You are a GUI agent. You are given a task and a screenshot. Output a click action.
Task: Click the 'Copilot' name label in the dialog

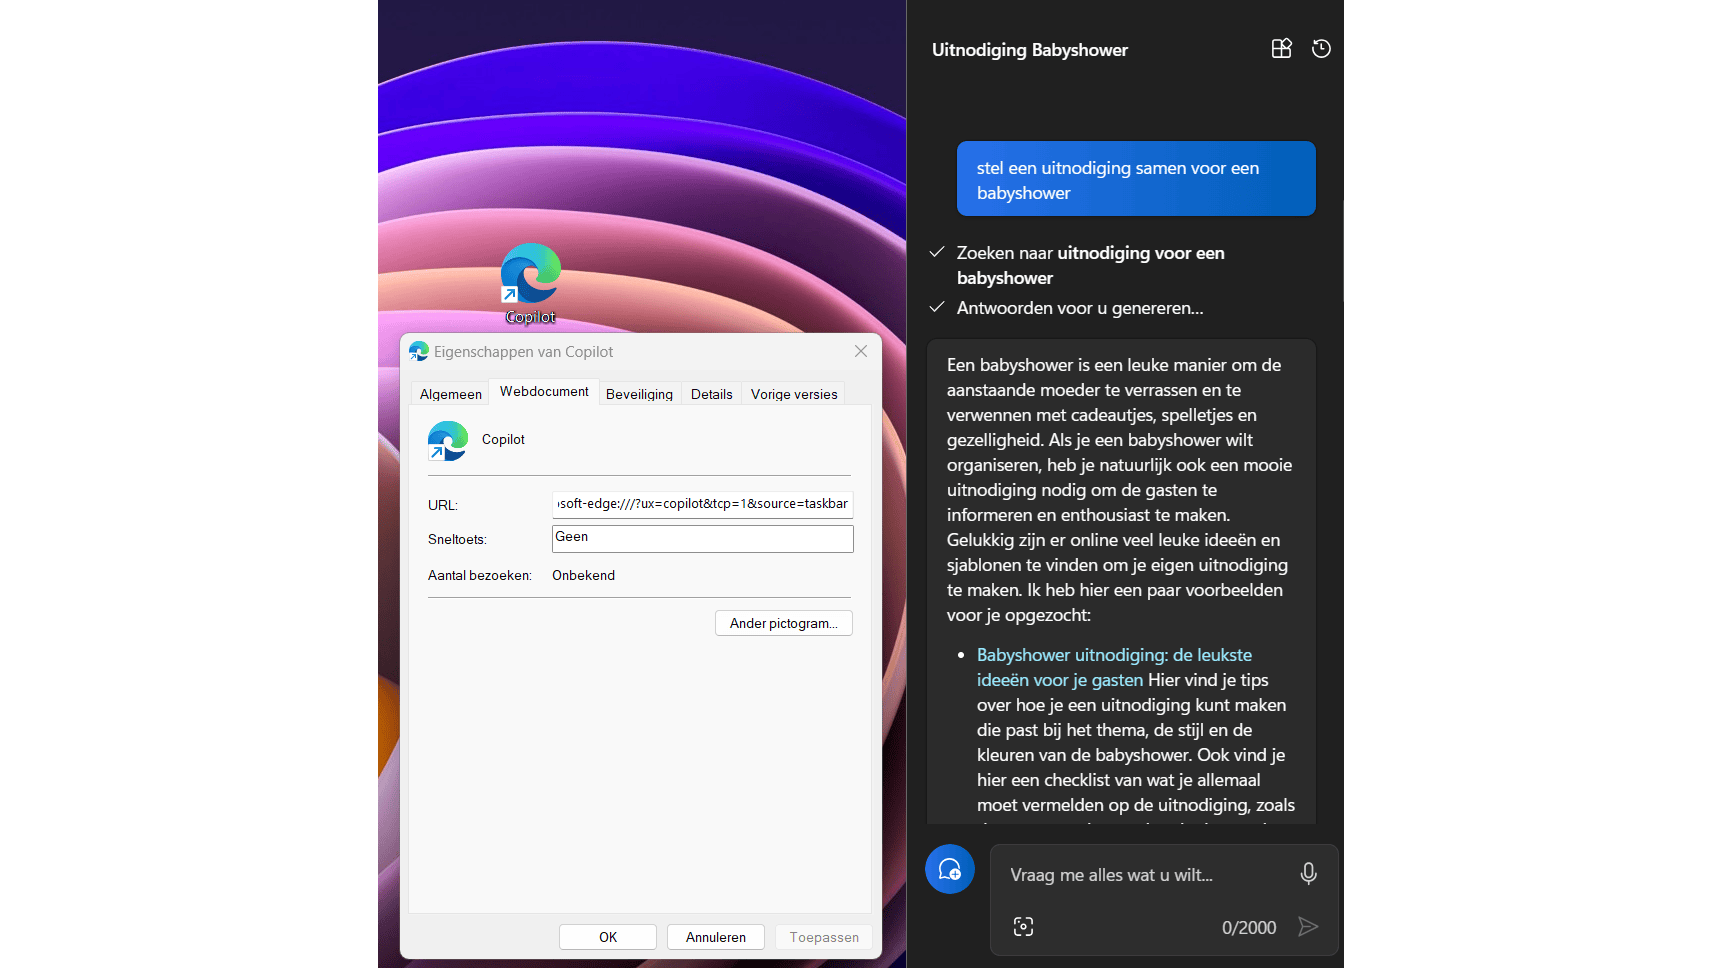(x=503, y=439)
